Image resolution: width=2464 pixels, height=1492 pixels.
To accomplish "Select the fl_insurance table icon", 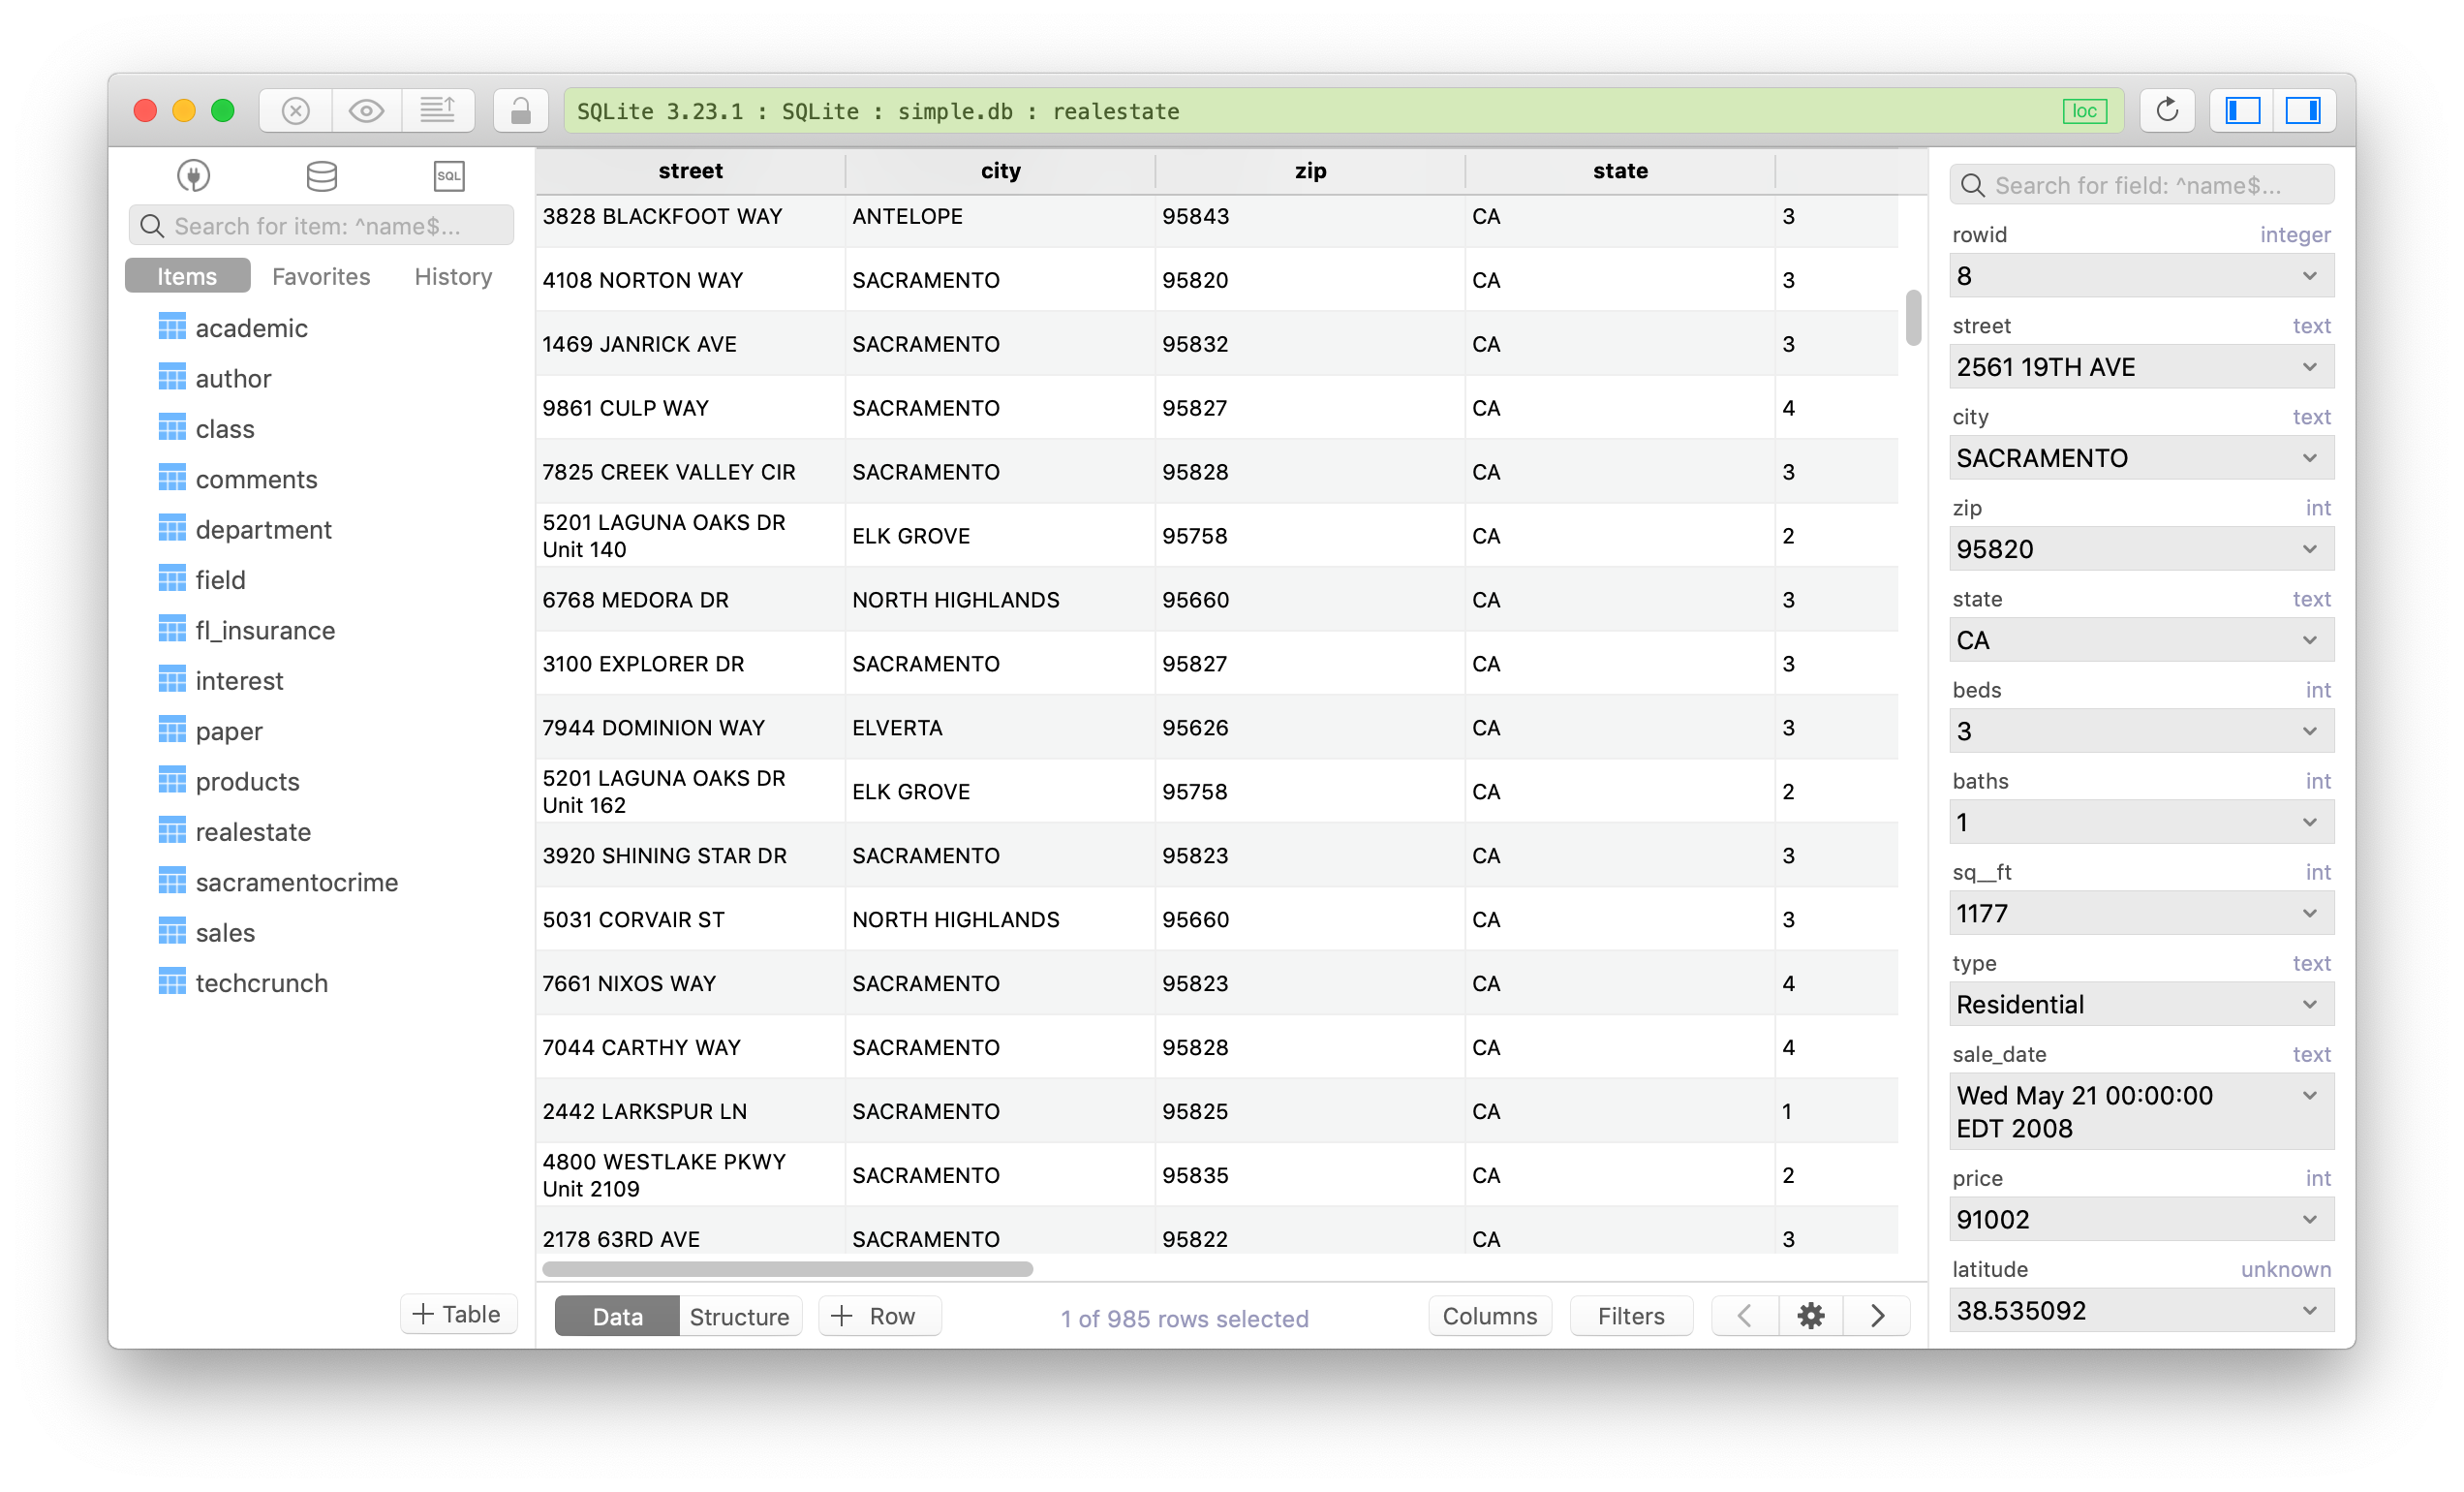I will pos(172,630).
